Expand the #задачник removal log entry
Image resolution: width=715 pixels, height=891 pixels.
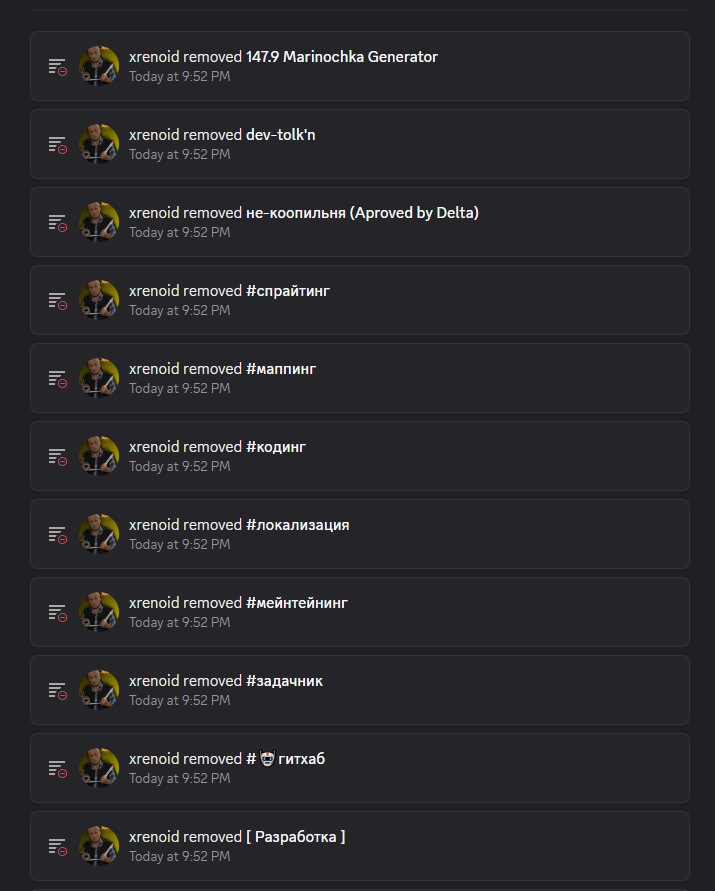click(360, 690)
